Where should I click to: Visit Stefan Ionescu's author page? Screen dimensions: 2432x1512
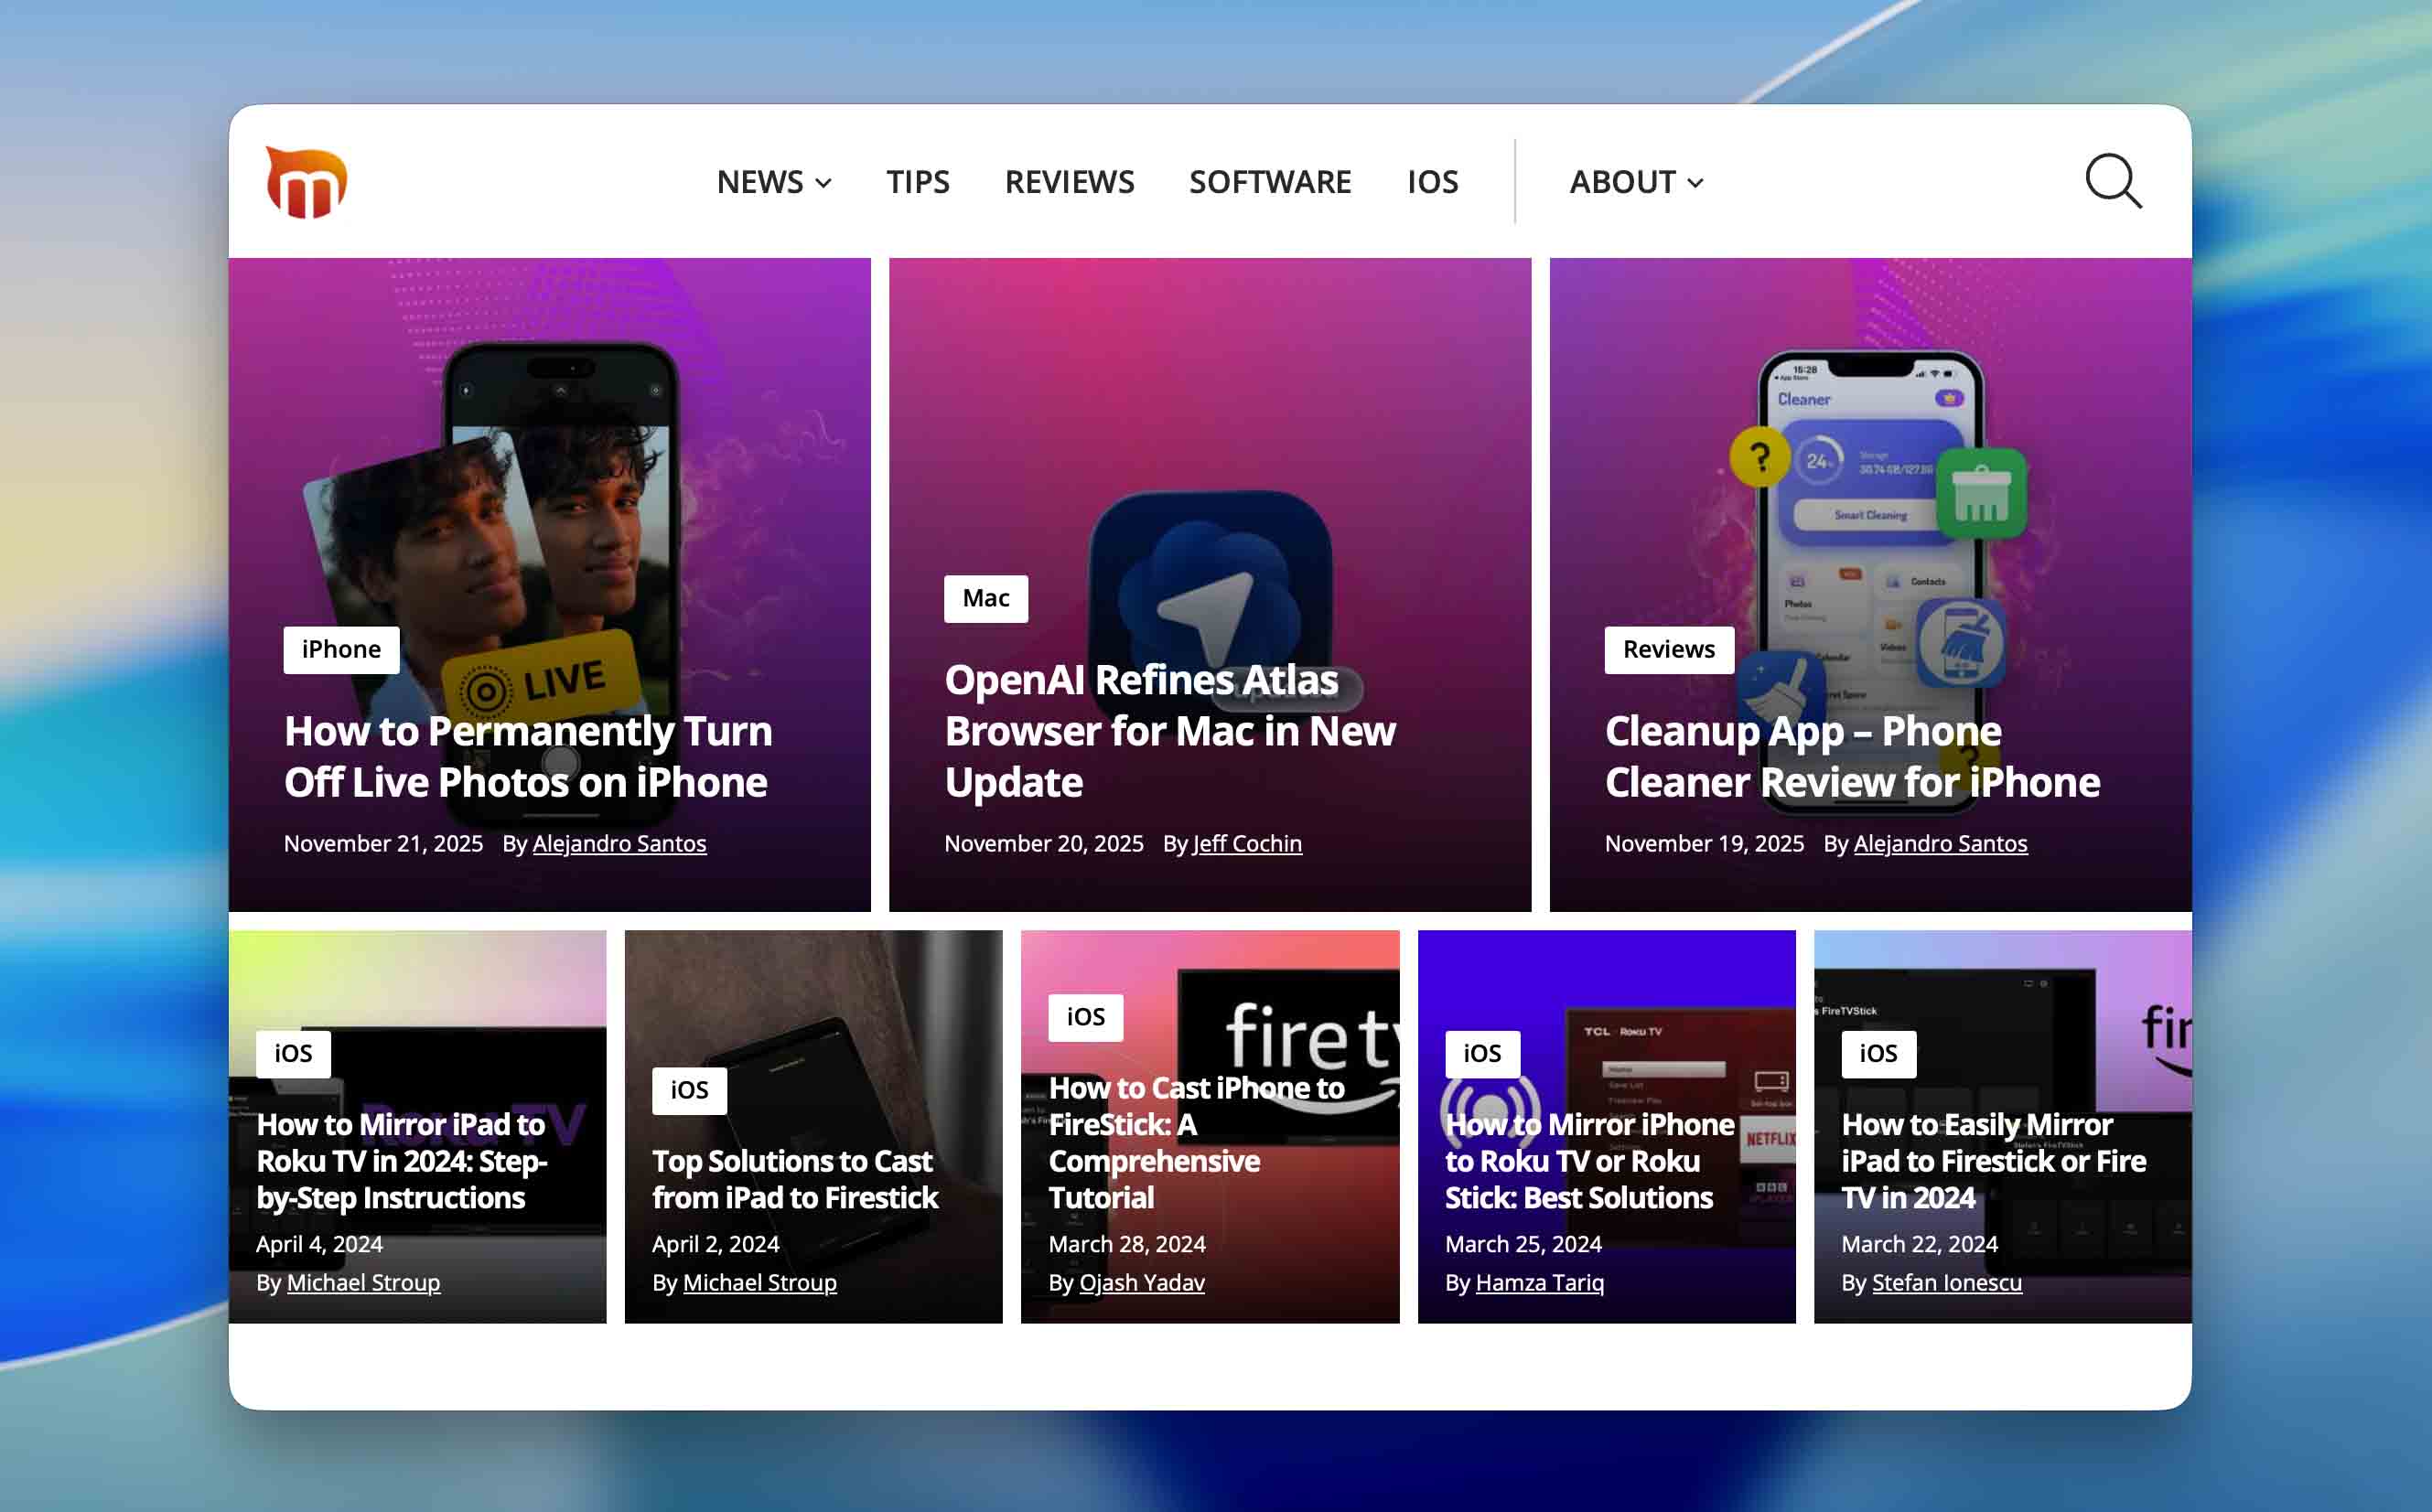tap(1946, 1283)
